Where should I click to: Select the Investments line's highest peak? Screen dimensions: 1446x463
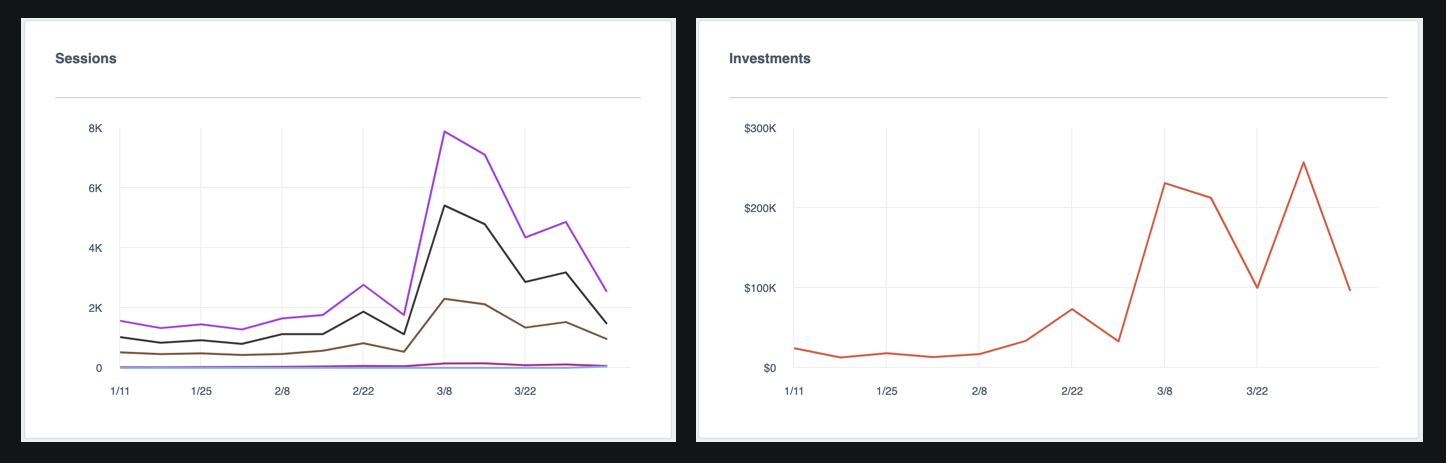1304,162
